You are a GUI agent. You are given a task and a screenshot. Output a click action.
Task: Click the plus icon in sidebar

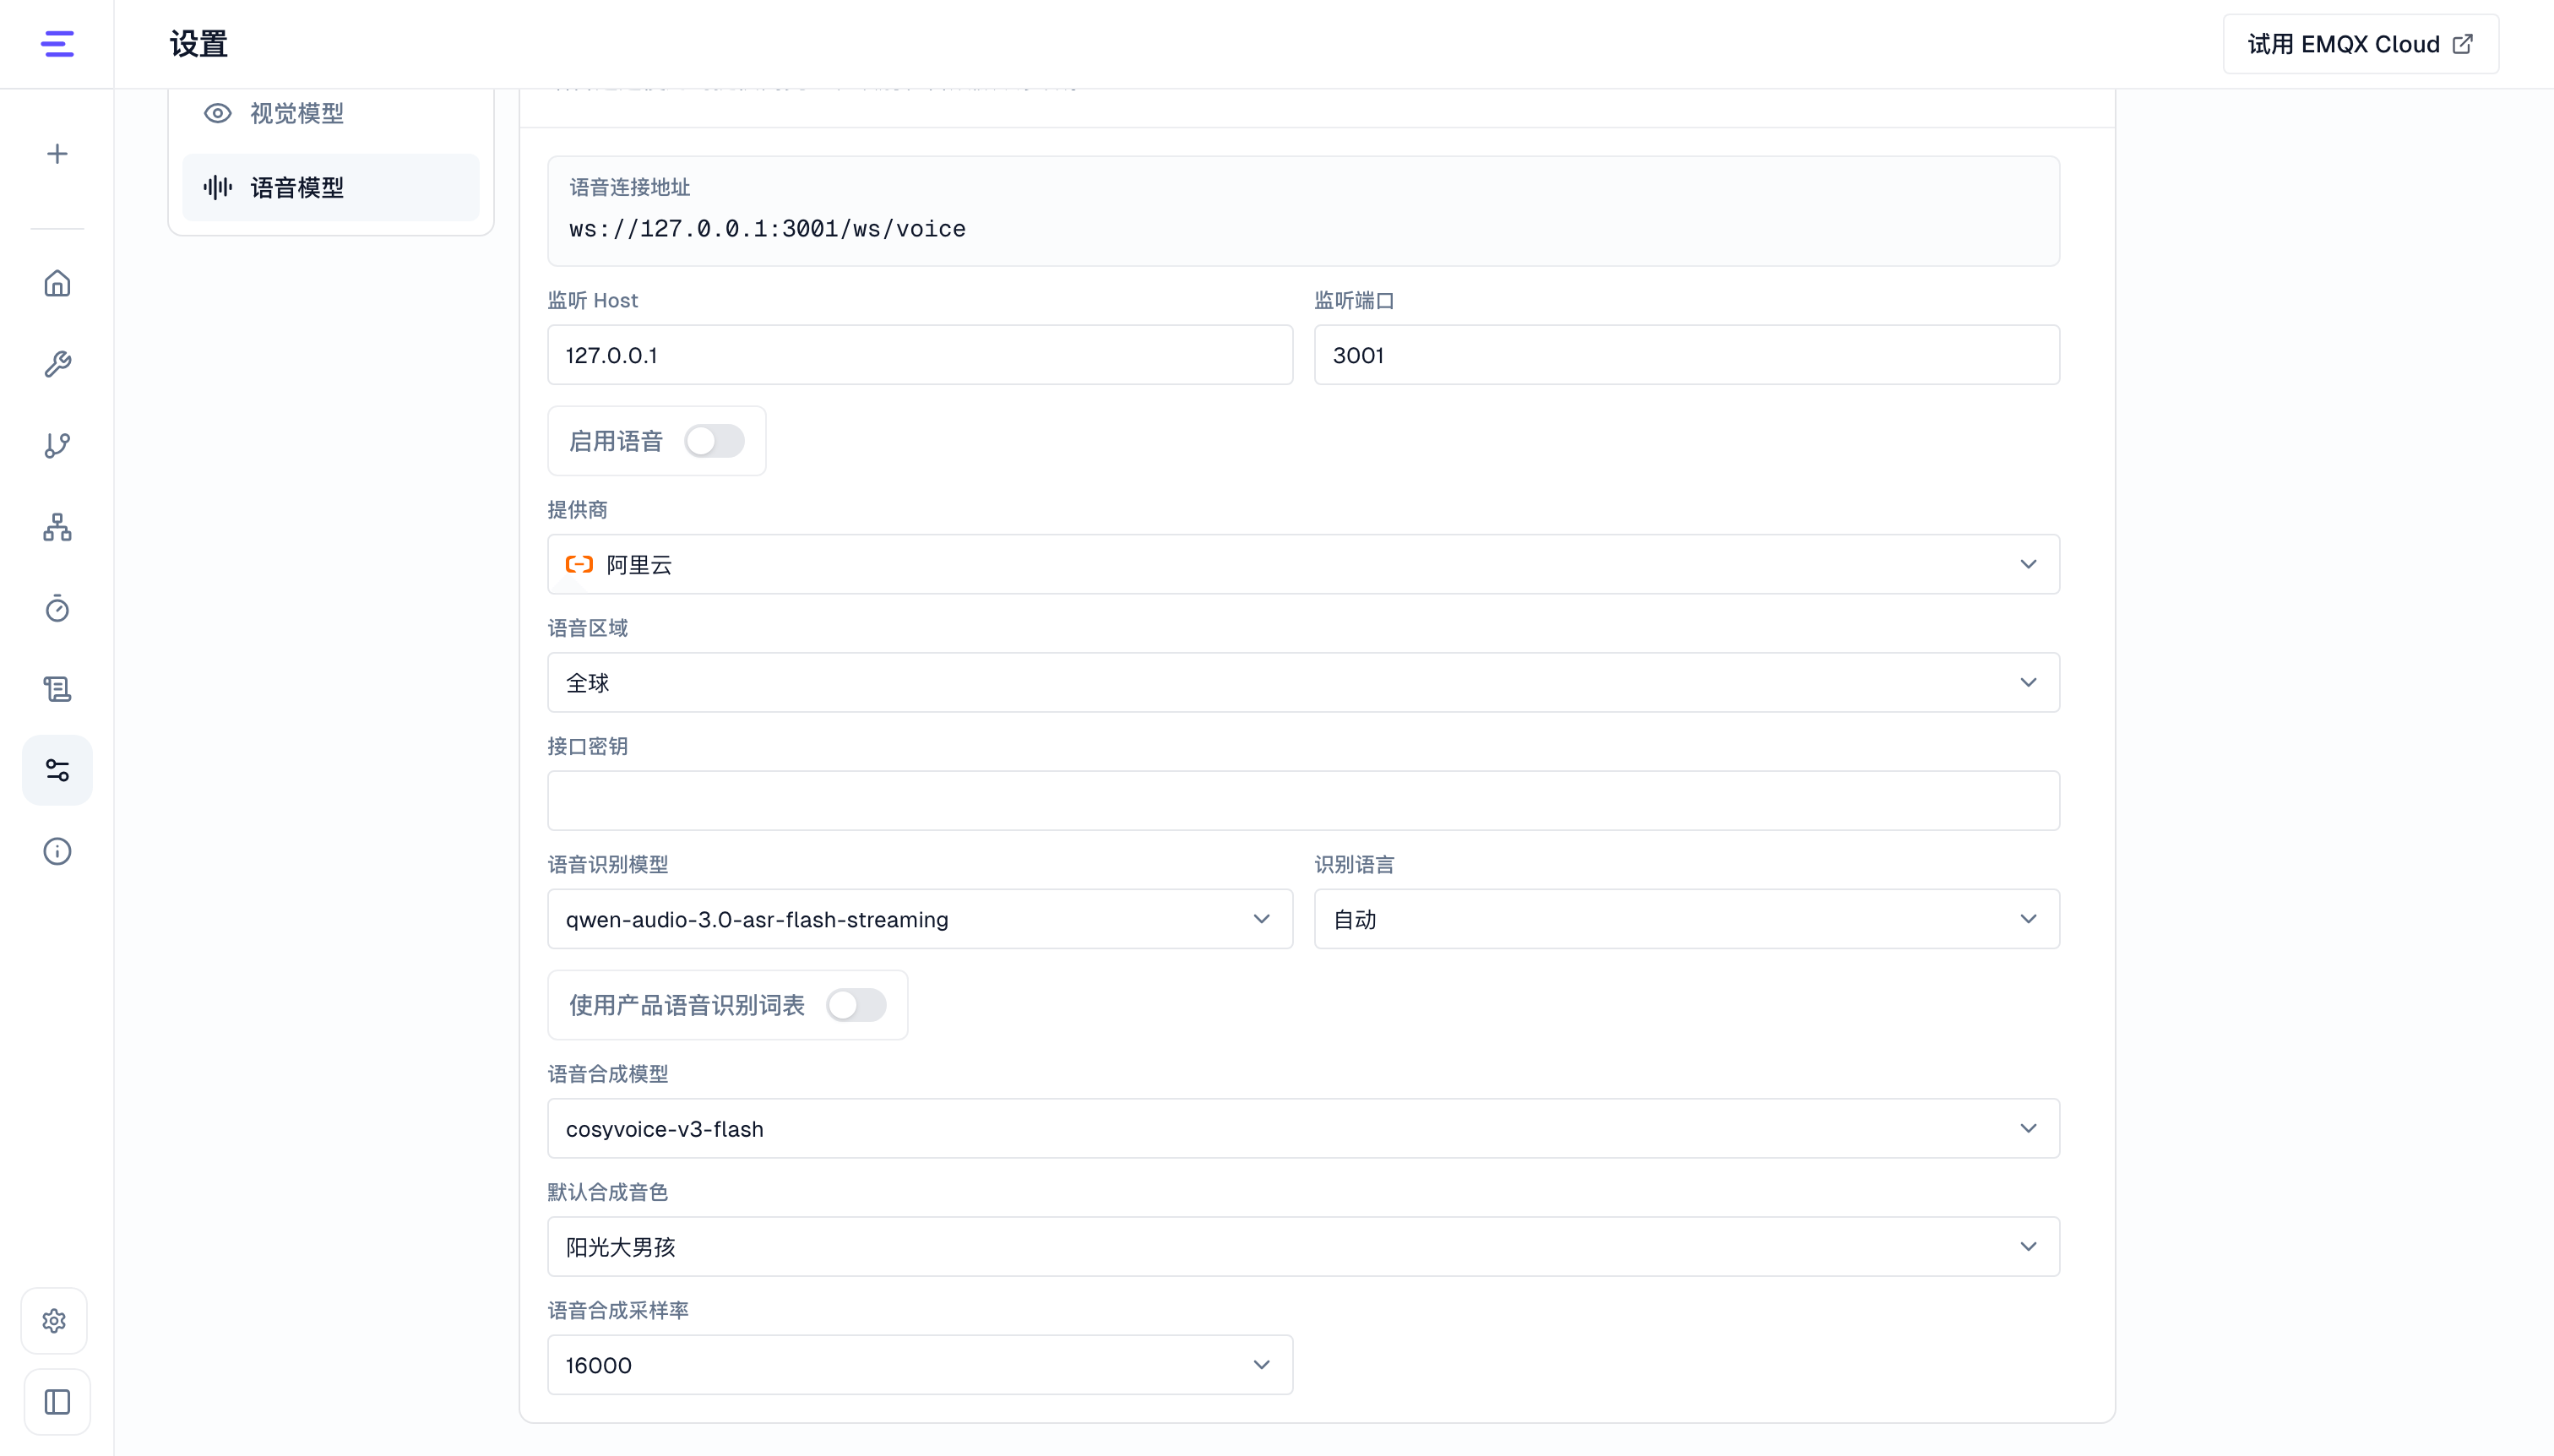click(57, 154)
